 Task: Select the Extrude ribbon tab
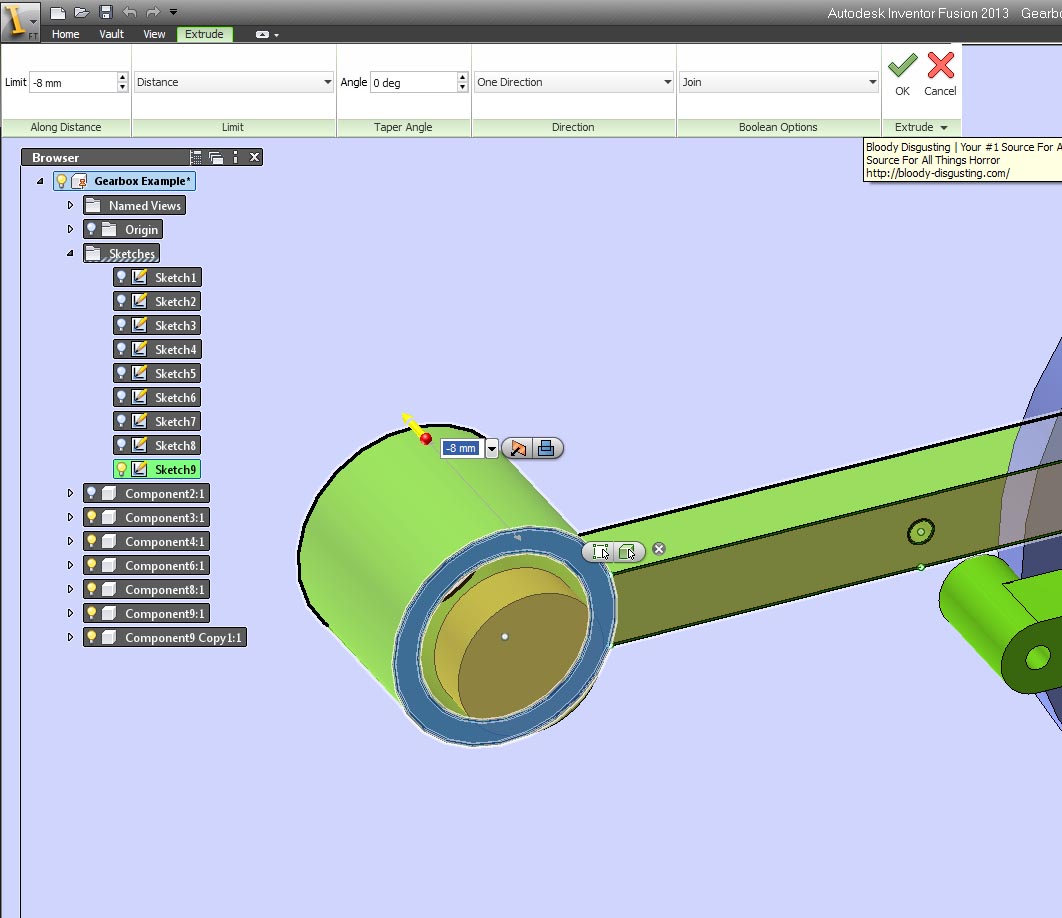coord(205,34)
